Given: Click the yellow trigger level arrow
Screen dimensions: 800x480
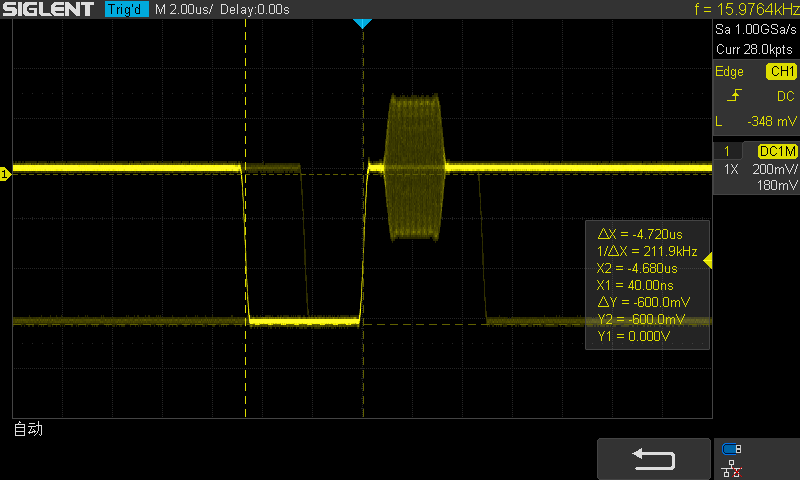Looking at the screenshot, I should click(x=708, y=261).
